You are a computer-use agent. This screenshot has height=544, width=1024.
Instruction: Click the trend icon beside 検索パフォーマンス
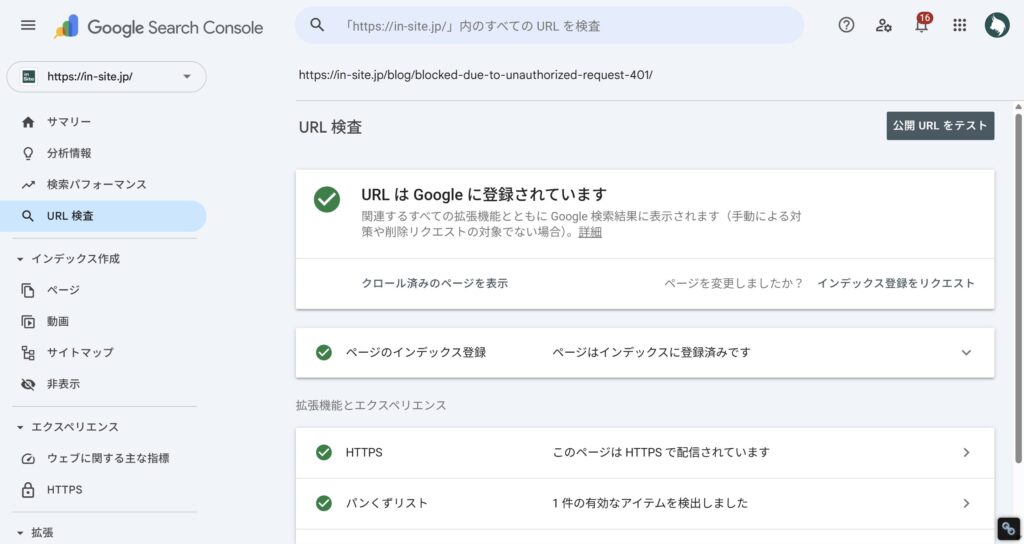click(x=28, y=185)
